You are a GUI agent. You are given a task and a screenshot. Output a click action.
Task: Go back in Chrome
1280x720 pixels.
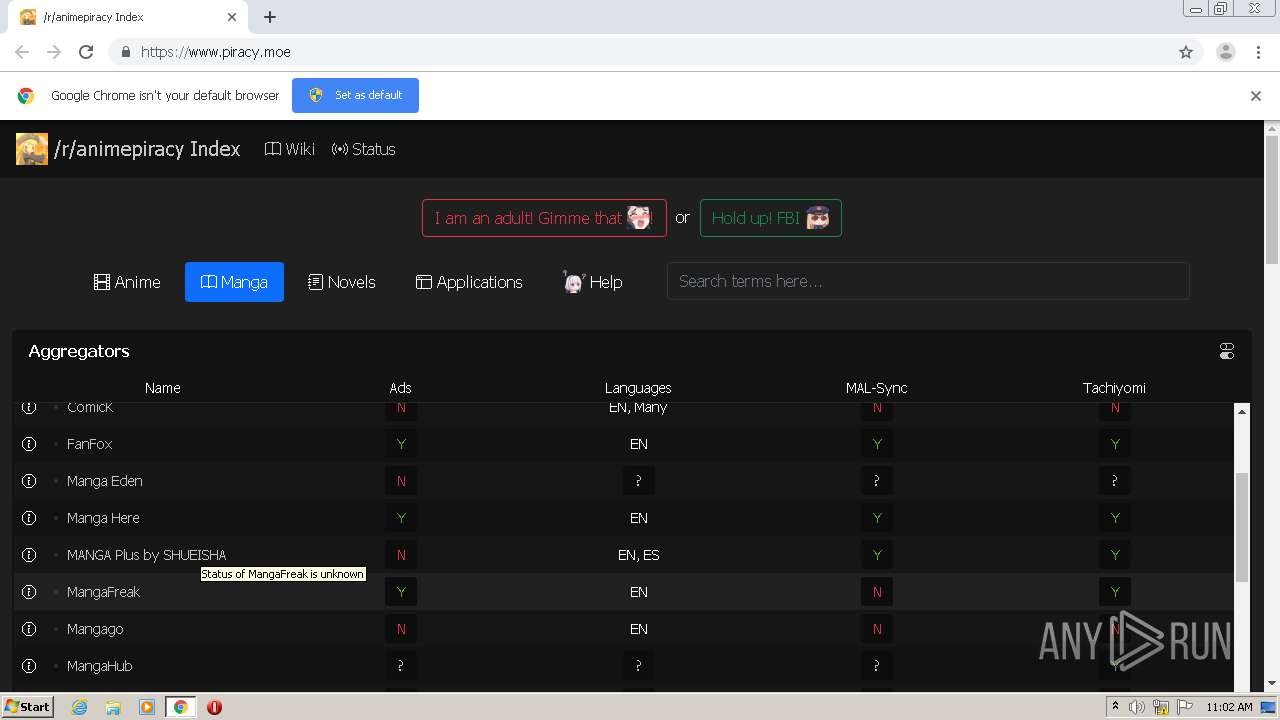[22, 52]
